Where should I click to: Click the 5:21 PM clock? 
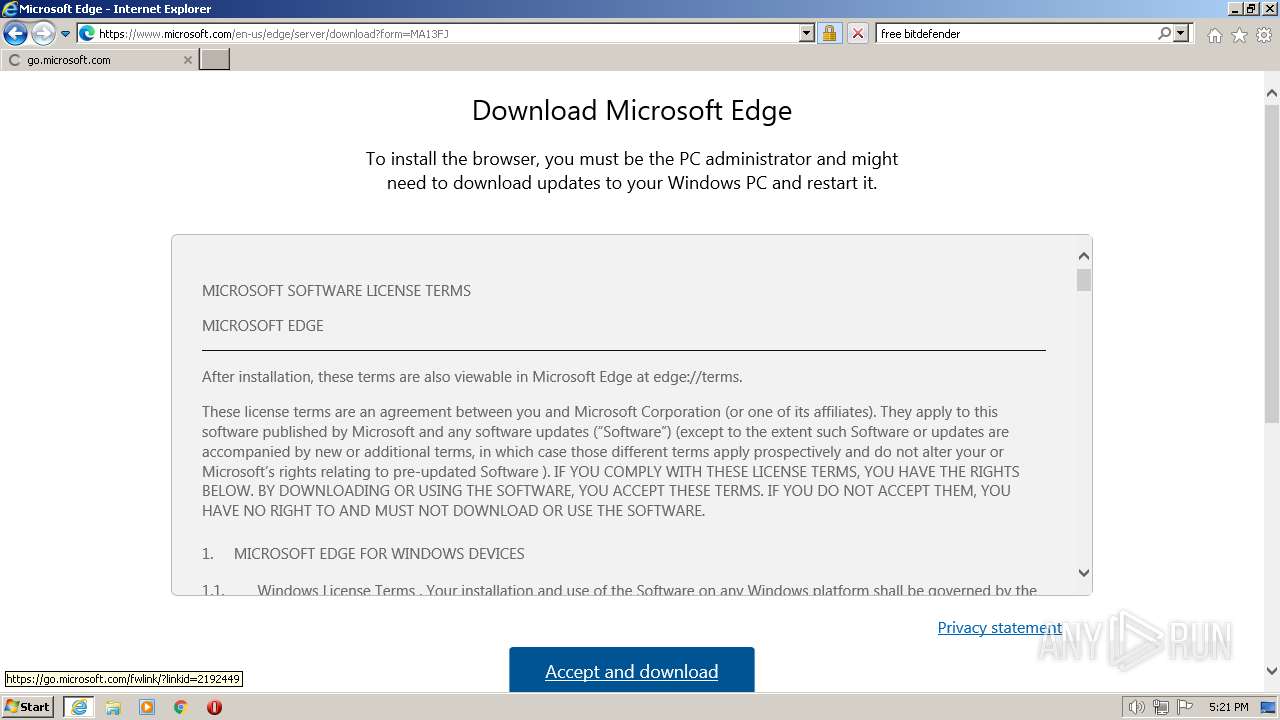coord(1228,707)
